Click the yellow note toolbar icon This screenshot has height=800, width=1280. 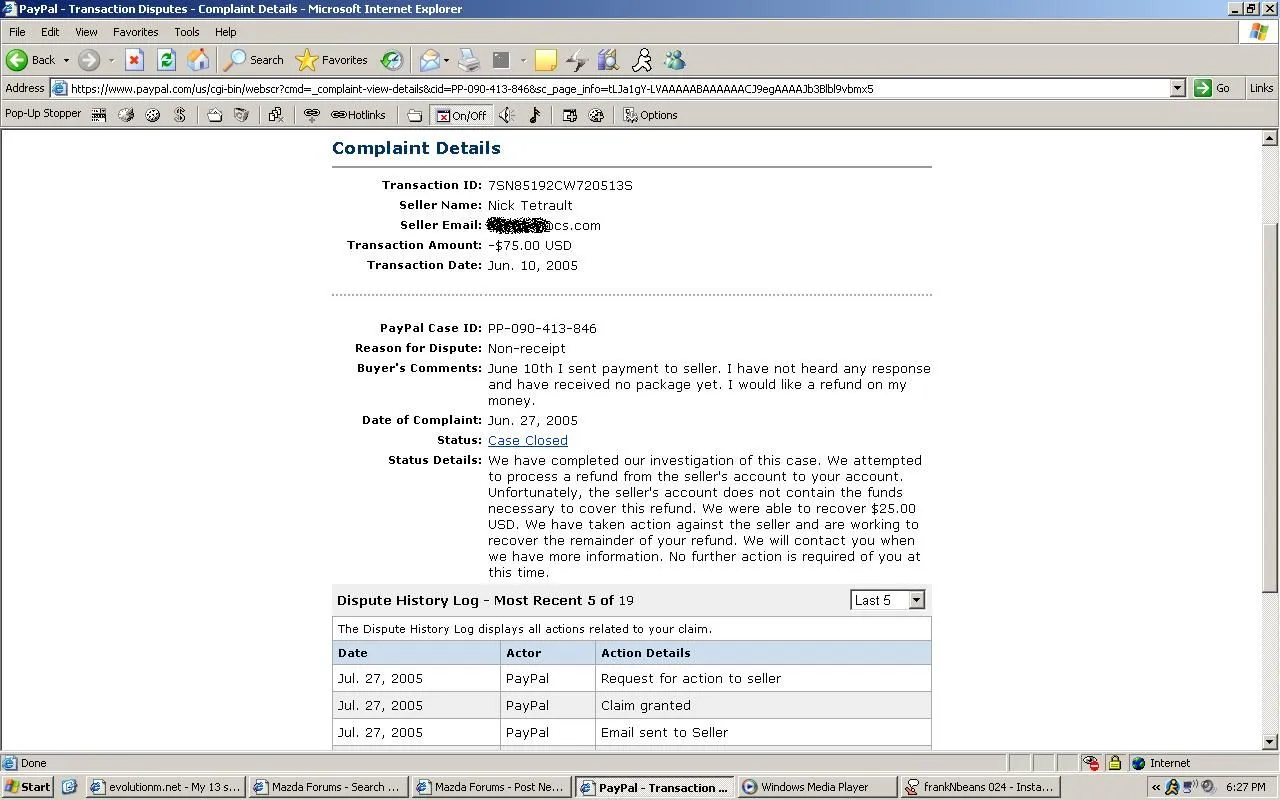[545, 60]
